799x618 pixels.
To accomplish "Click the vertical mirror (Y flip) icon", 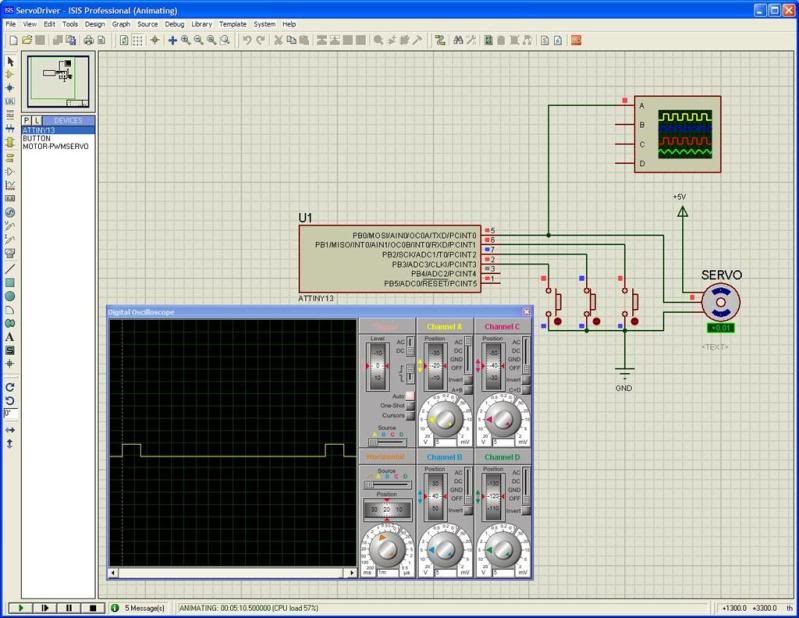I will [x=10, y=444].
